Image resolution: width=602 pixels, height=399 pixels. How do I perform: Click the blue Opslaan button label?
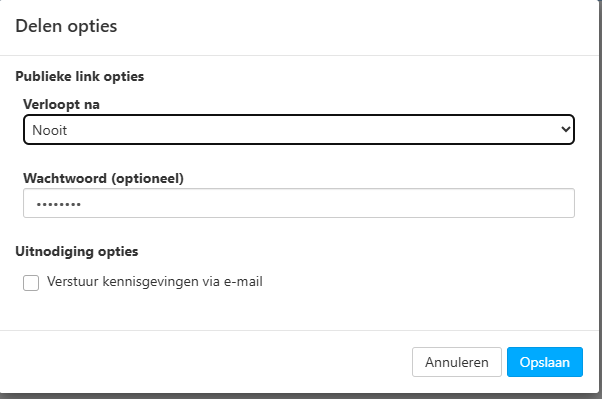coord(544,362)
